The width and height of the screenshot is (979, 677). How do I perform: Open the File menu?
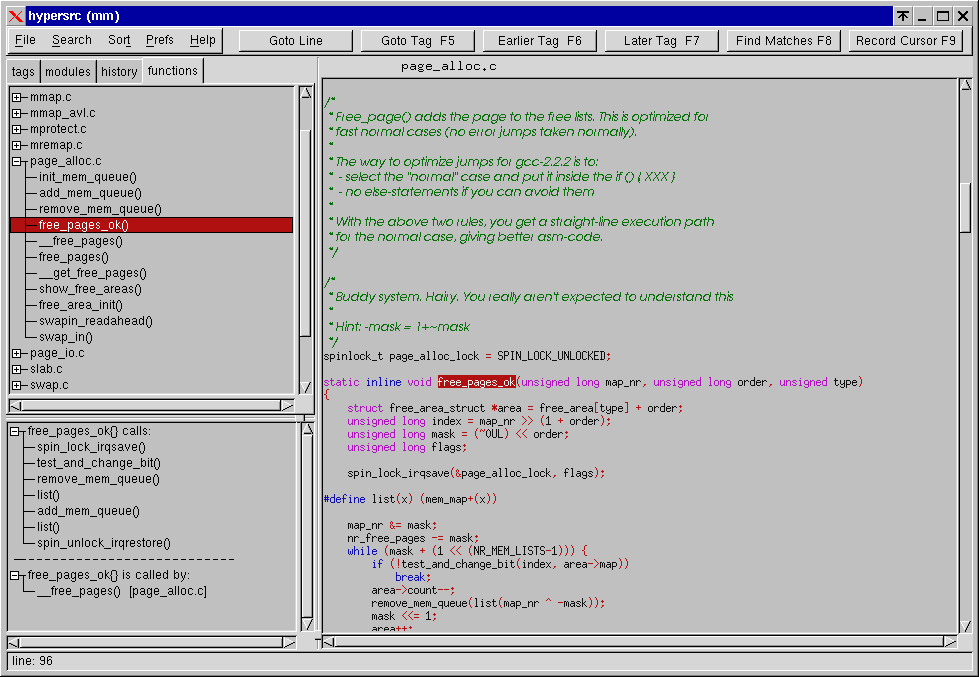click(25, 40)
